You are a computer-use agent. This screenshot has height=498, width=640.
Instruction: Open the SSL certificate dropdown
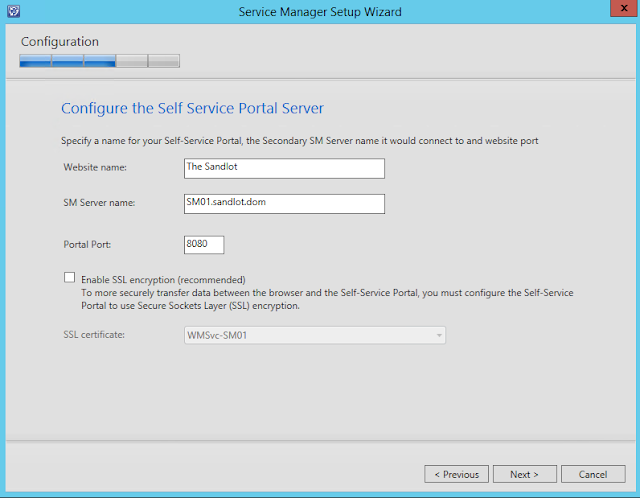pos(314,335)
